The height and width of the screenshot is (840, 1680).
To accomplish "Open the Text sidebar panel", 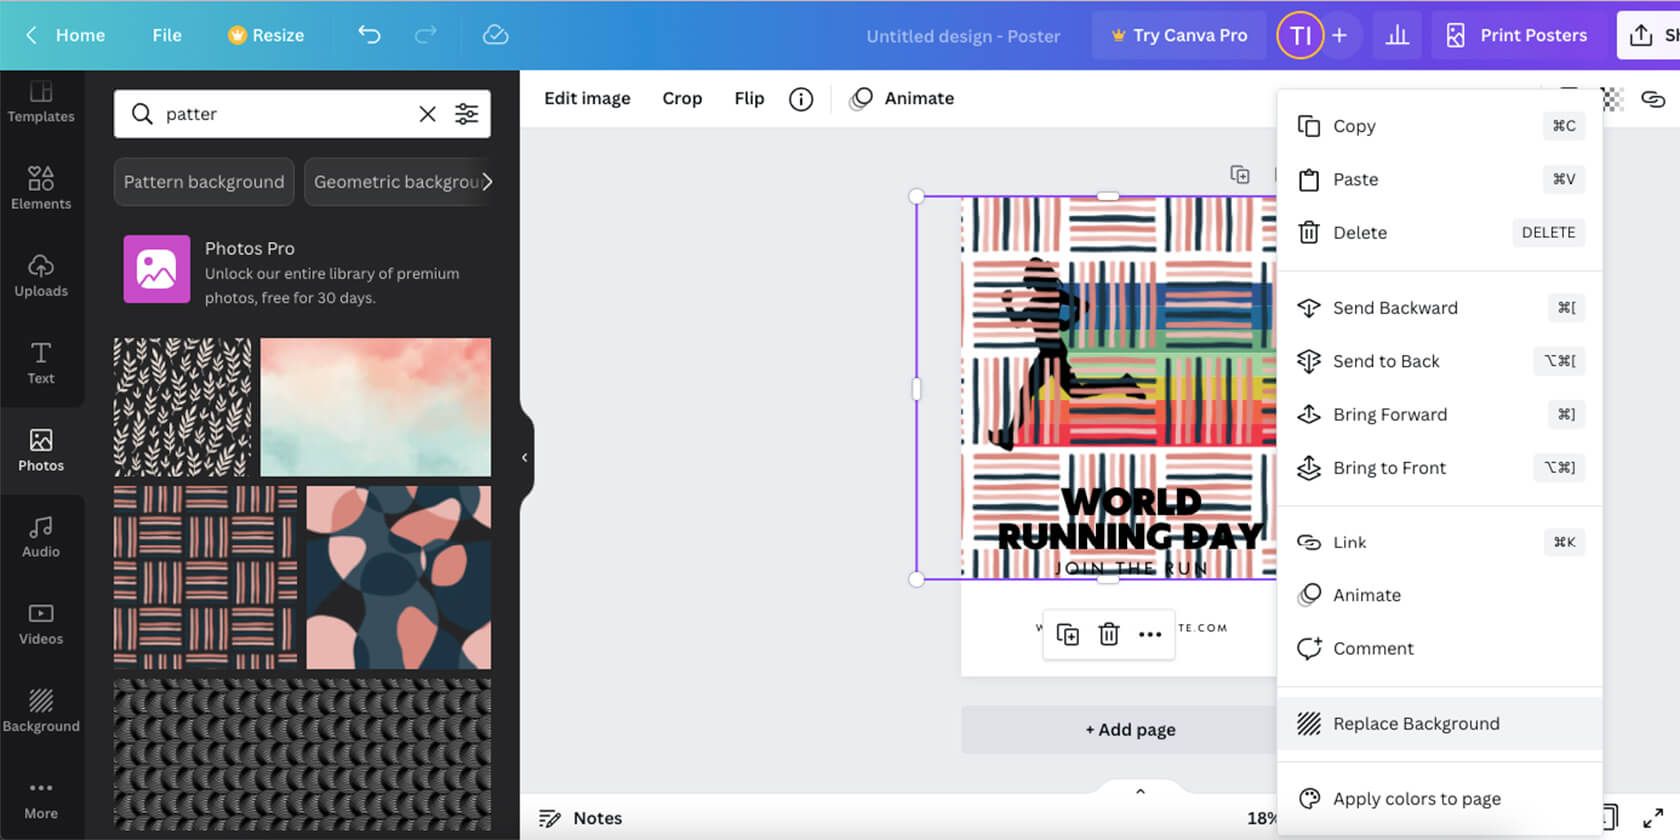I will tap(41, 362).
